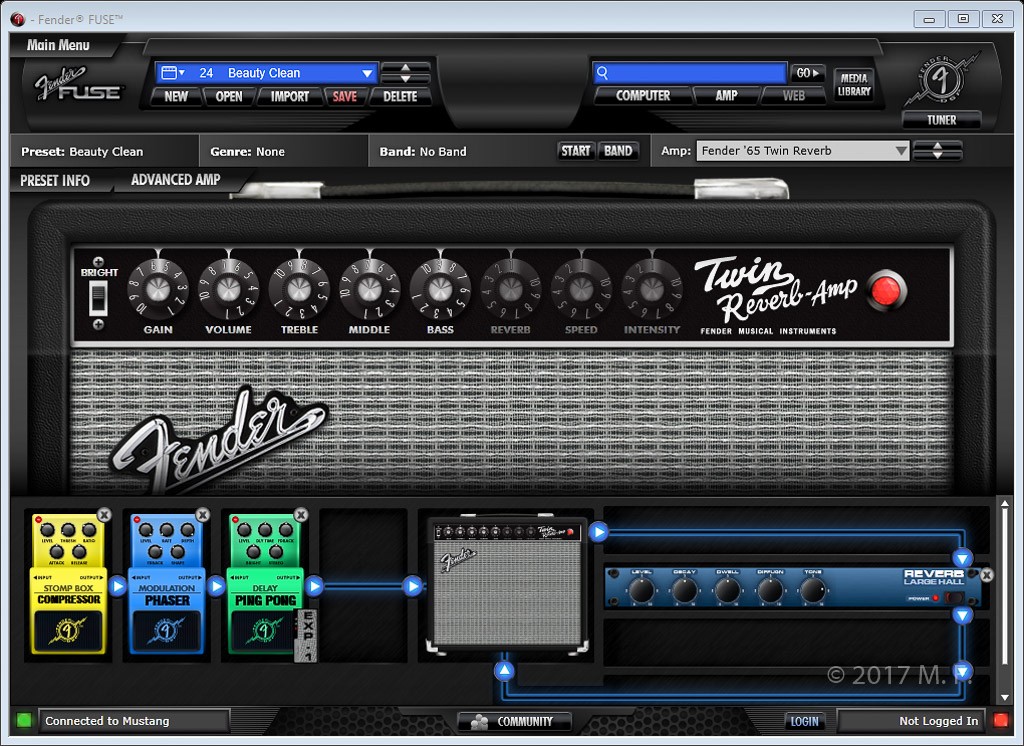The image size is (1024, 746).
Task: Click arrow between Phaser and Delay pedals
Action: [216, 586]
